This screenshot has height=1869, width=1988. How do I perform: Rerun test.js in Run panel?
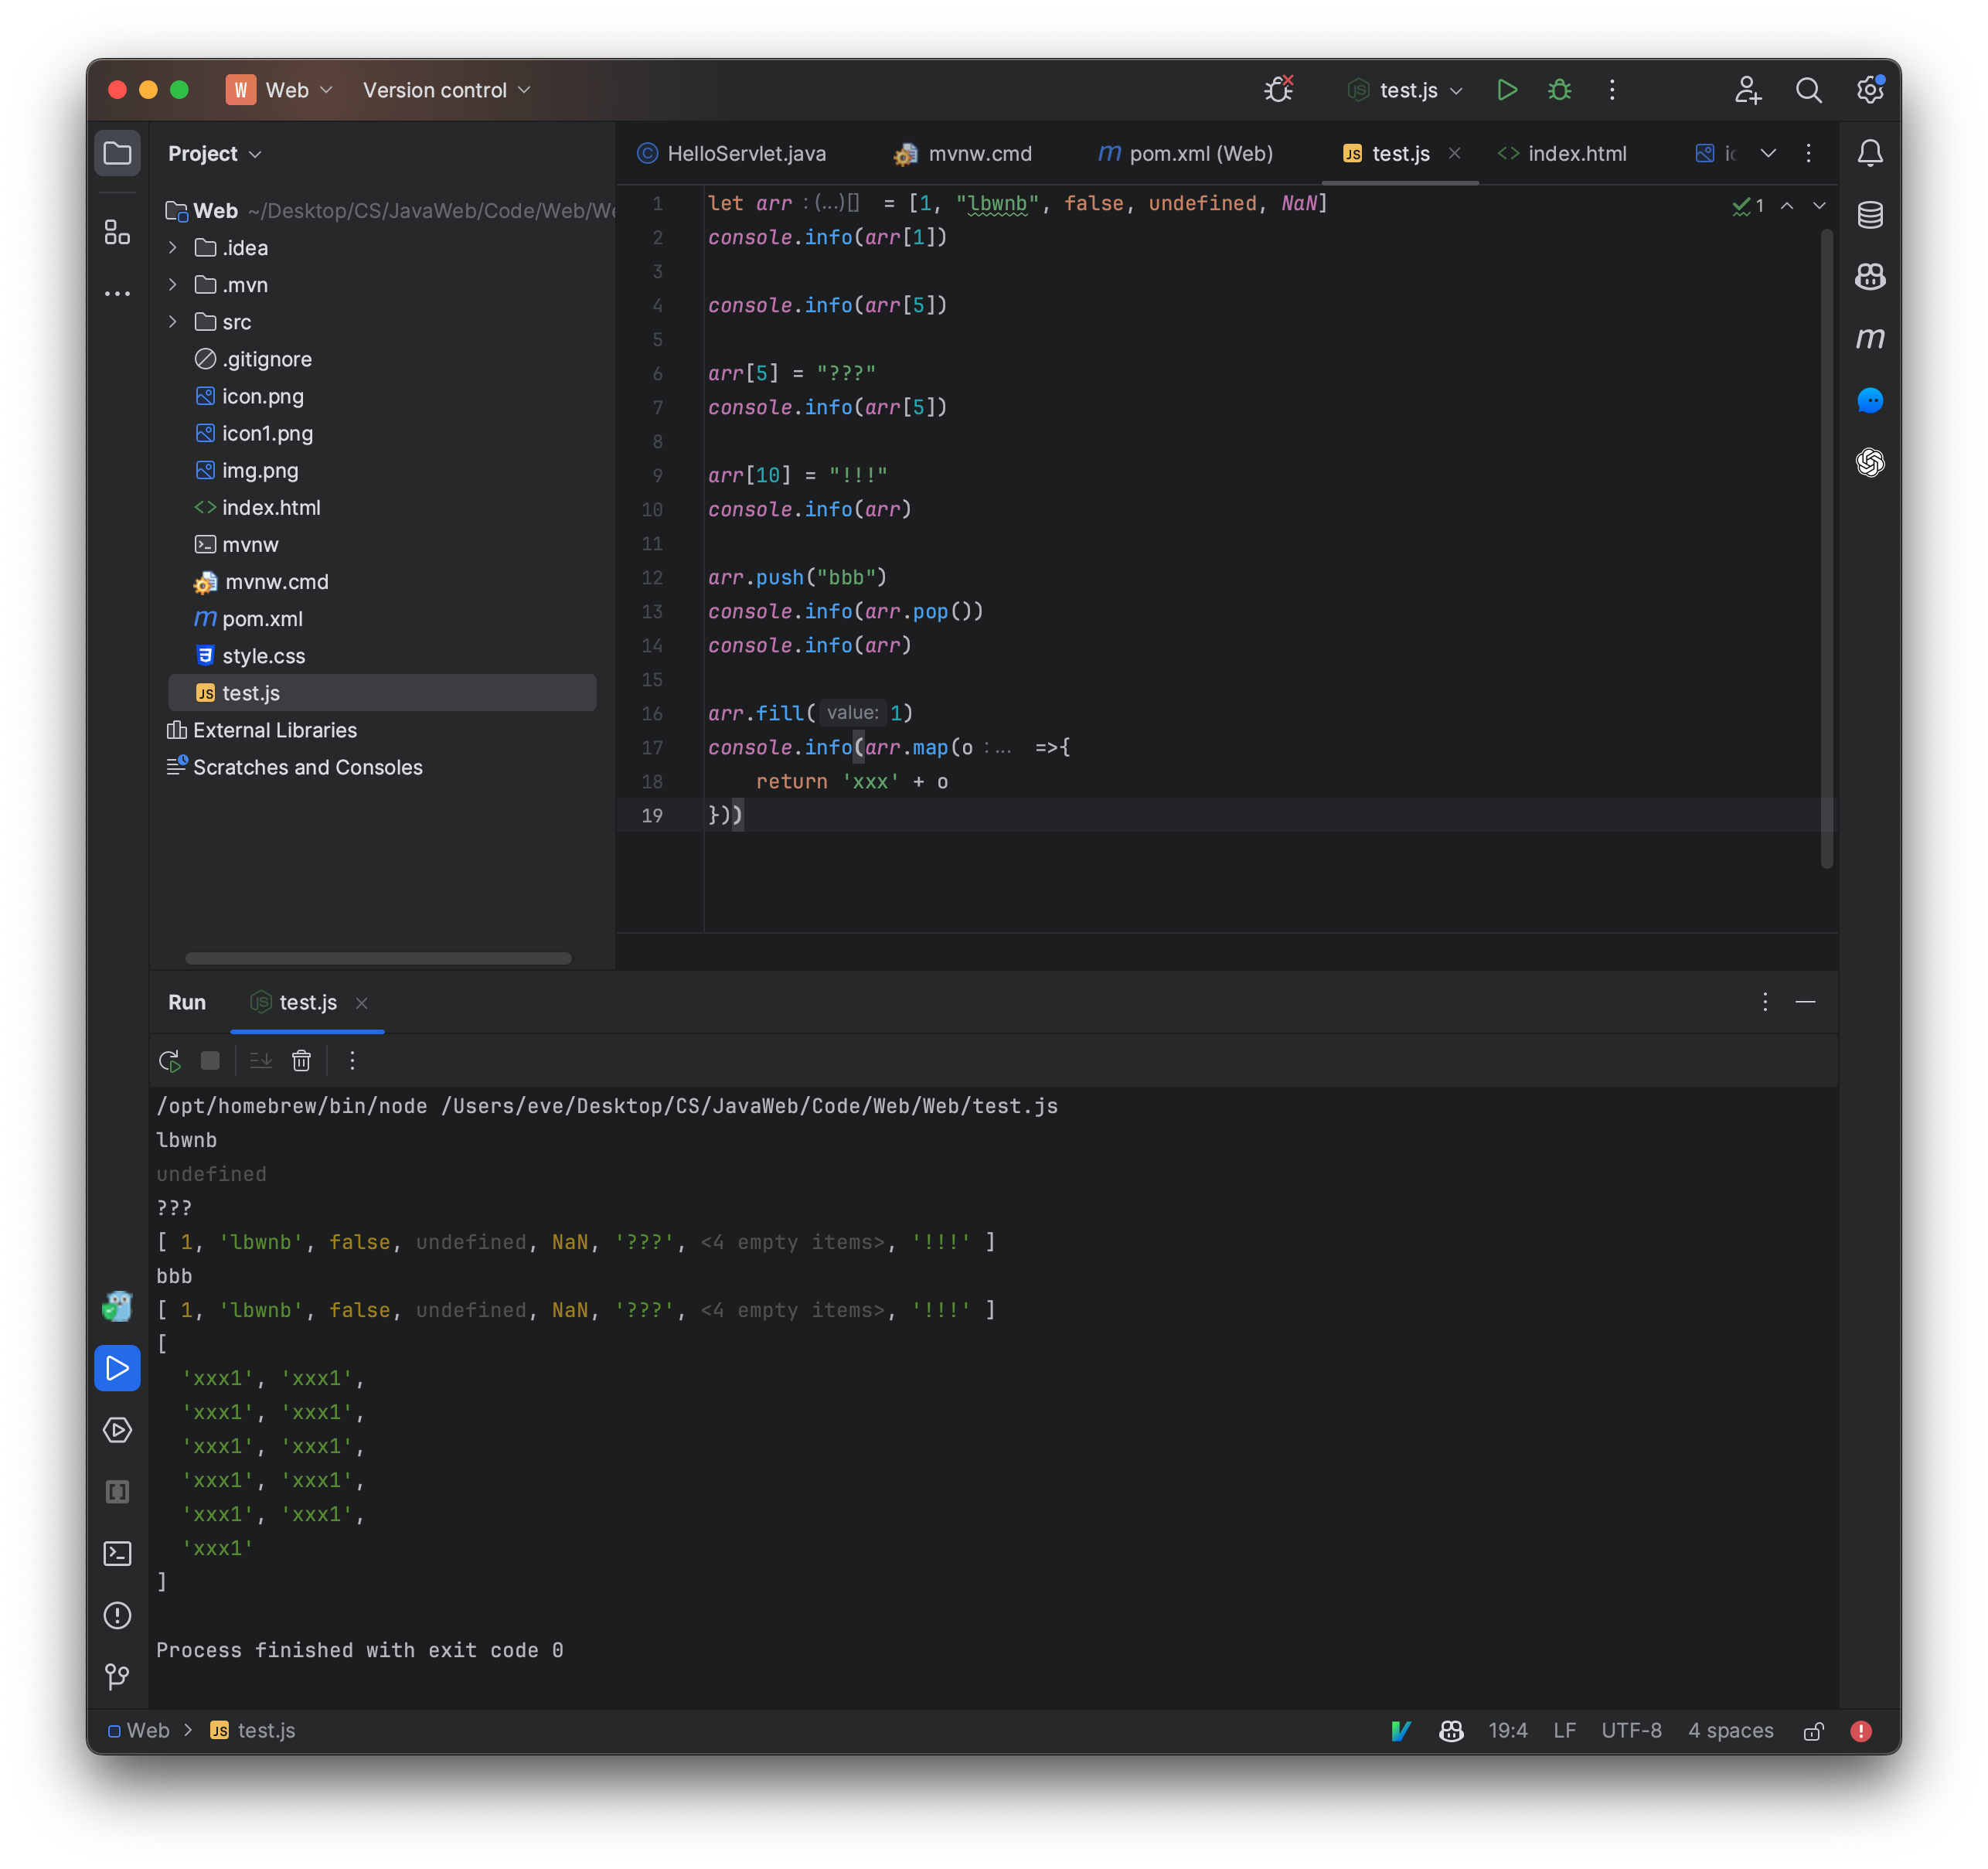[170, 1061]
